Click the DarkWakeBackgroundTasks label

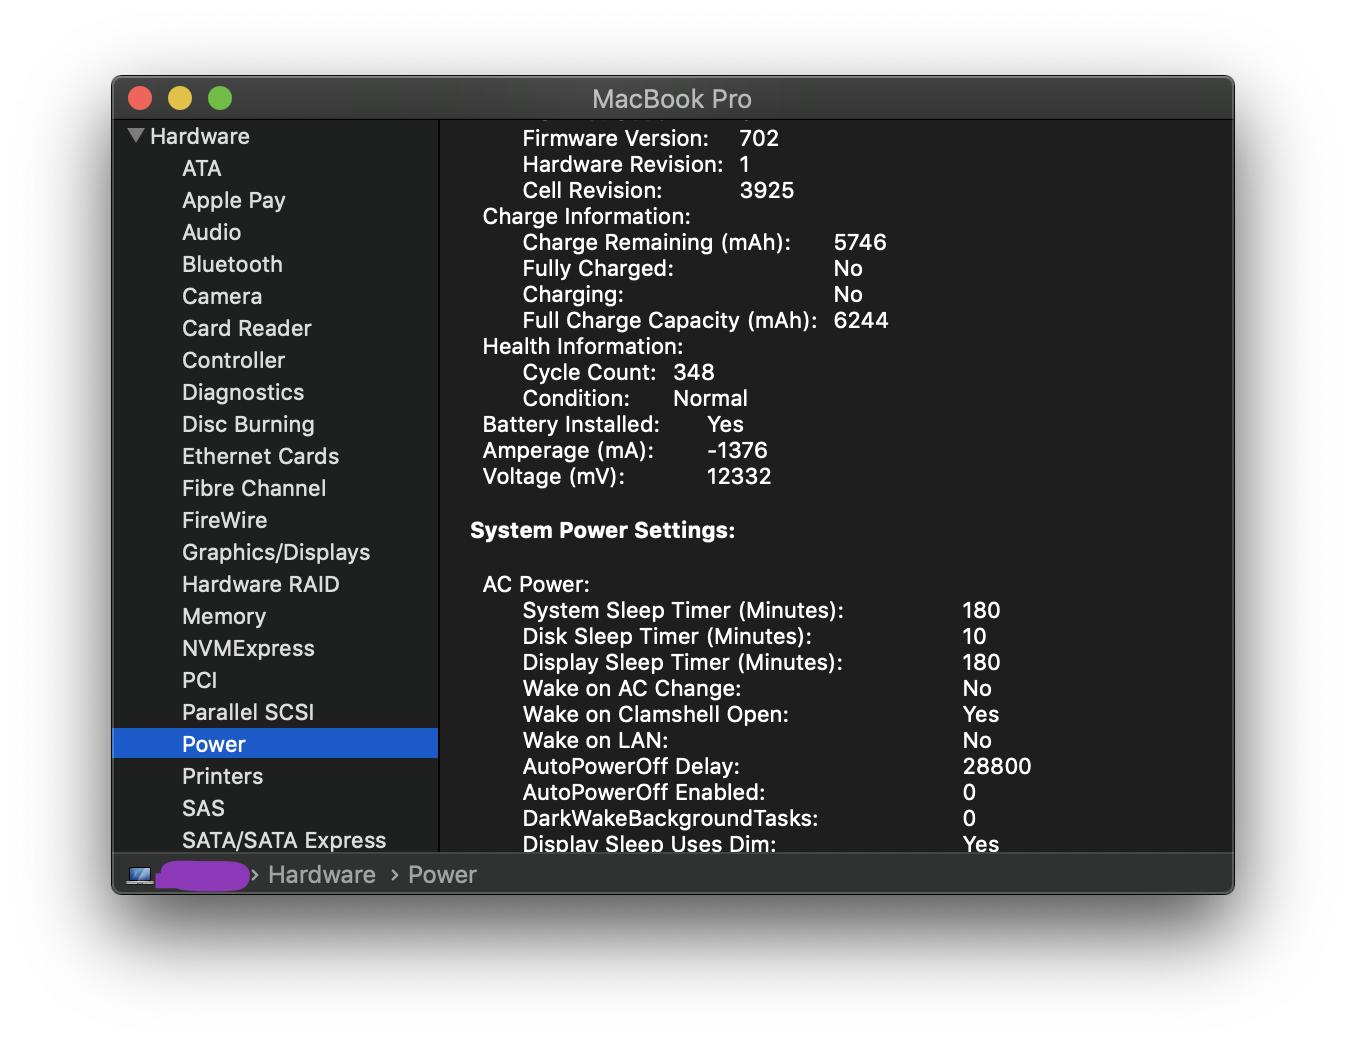point(671,818)
